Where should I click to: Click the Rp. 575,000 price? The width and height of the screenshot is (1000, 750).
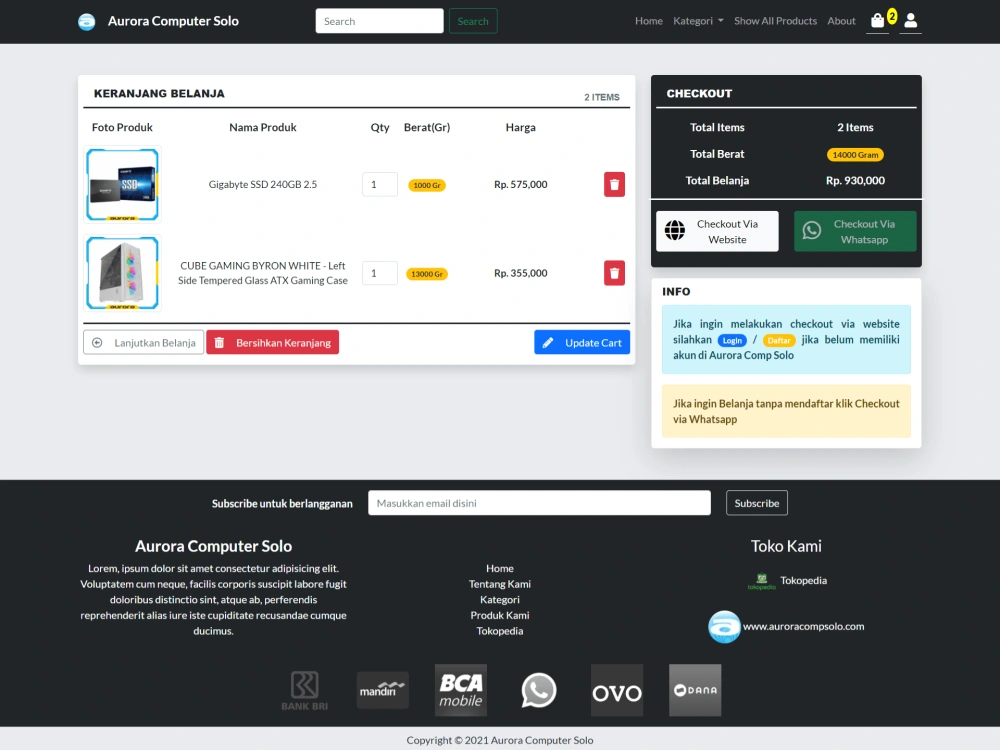pyautogui.click(x=520, y=184)
